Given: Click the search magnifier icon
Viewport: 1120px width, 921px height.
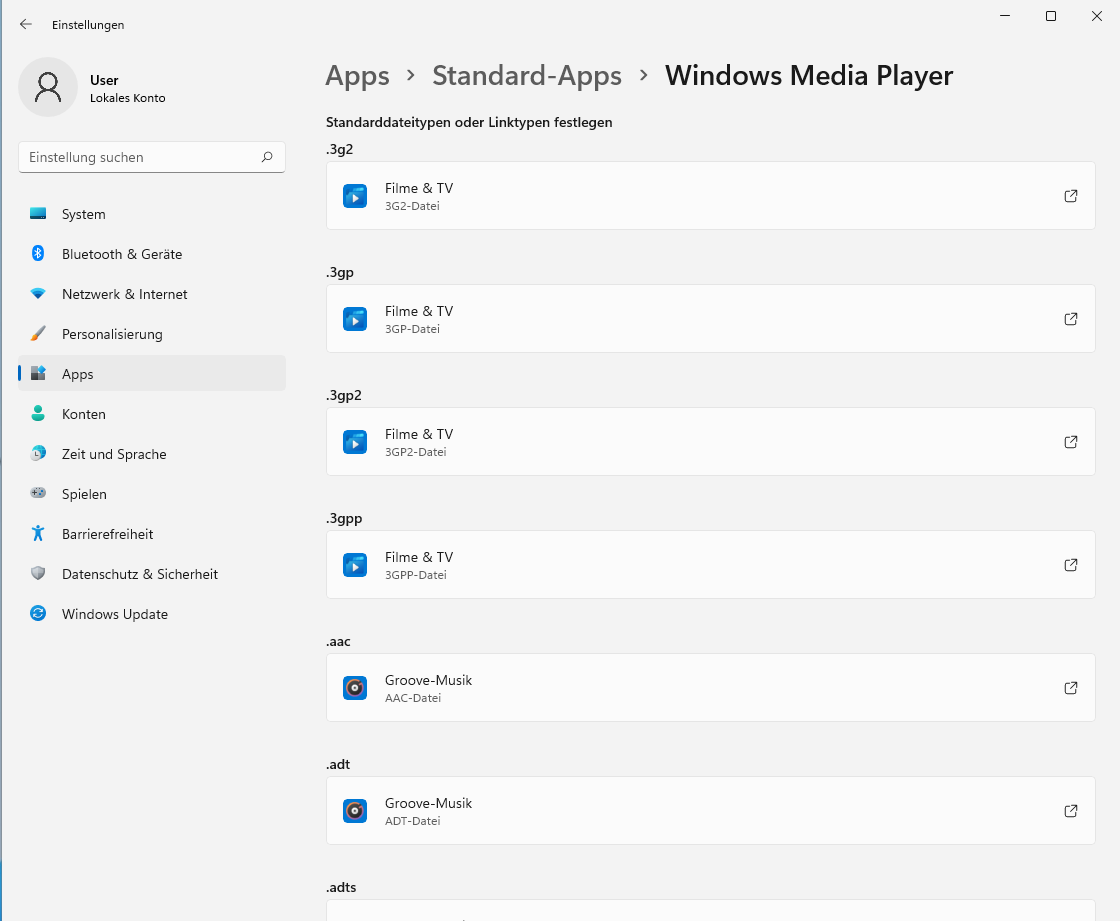Looking at the screenshot, I should (x=267, y=157).
